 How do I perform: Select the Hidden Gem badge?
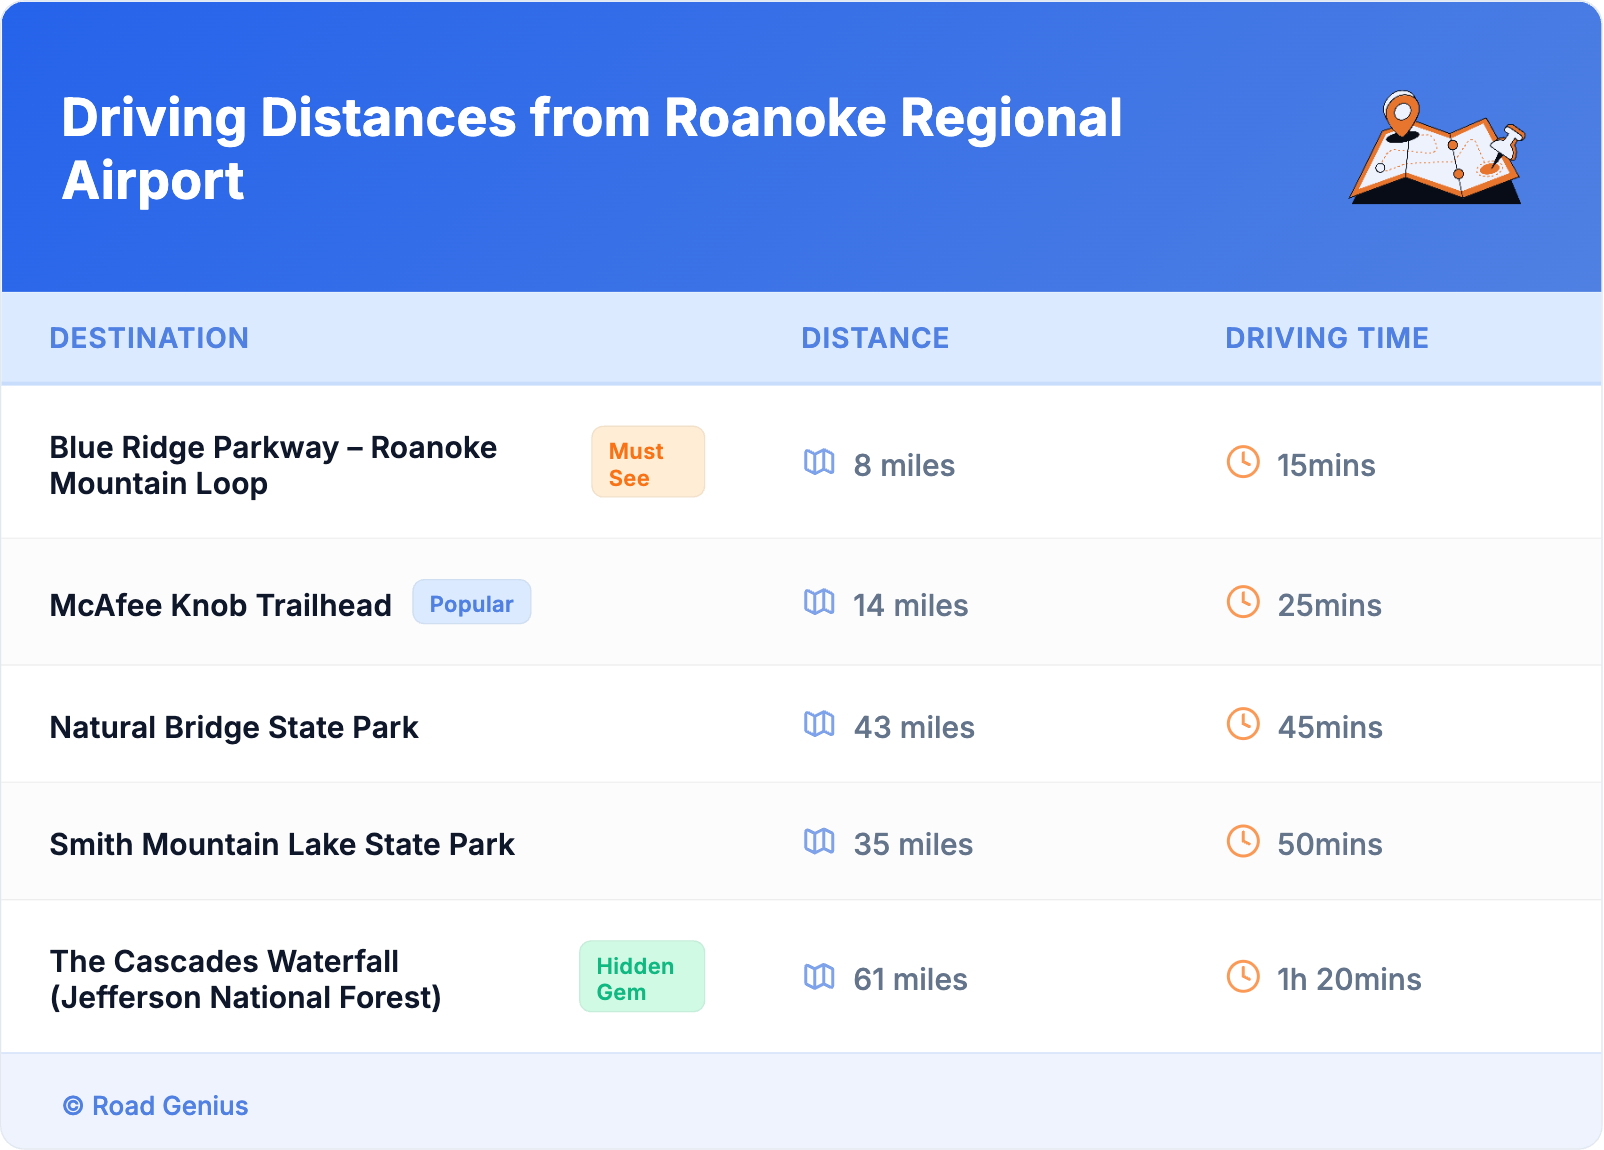(x=641, y=977)
